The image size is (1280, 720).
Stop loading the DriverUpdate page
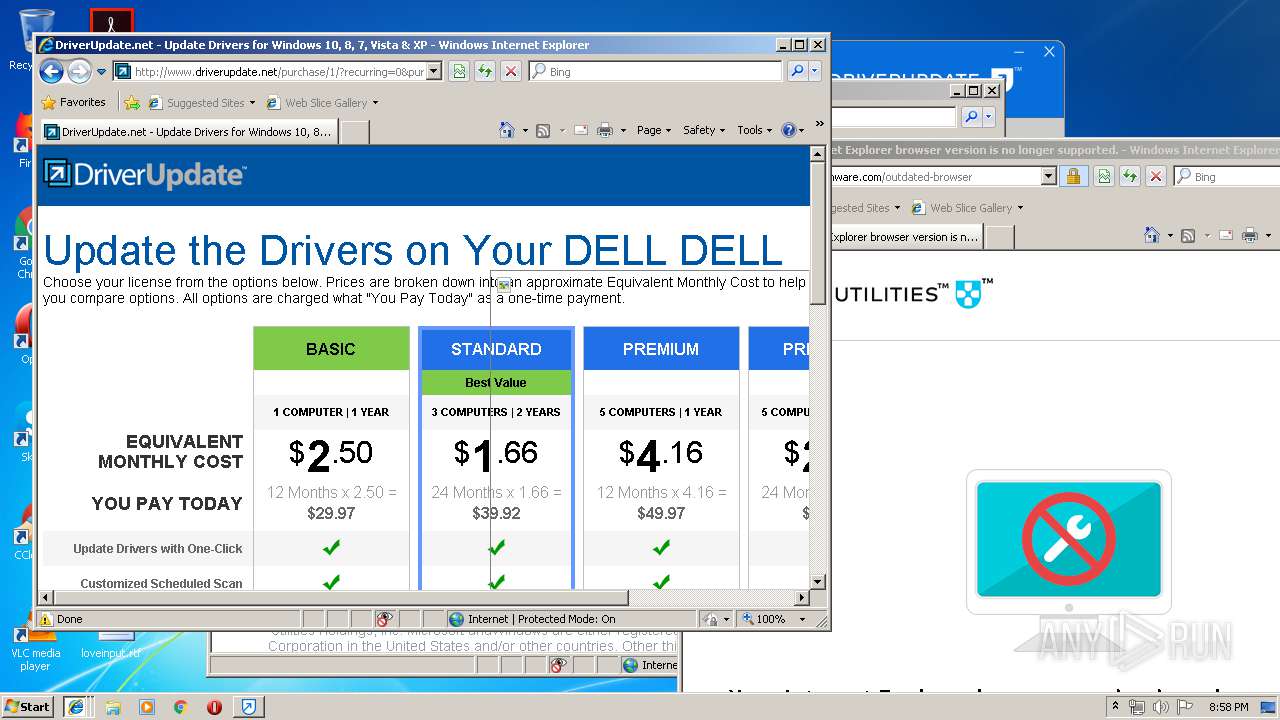511,71
